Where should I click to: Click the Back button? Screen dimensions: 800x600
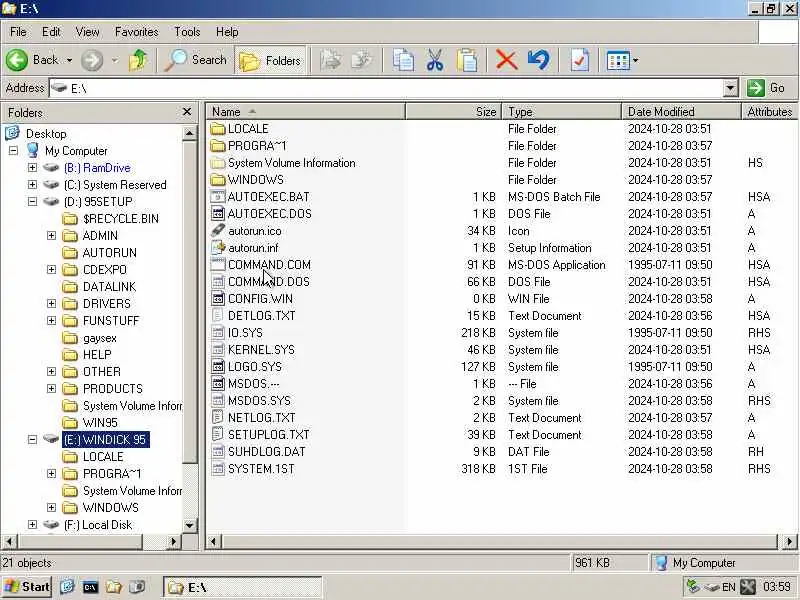(x=33, y=60)
